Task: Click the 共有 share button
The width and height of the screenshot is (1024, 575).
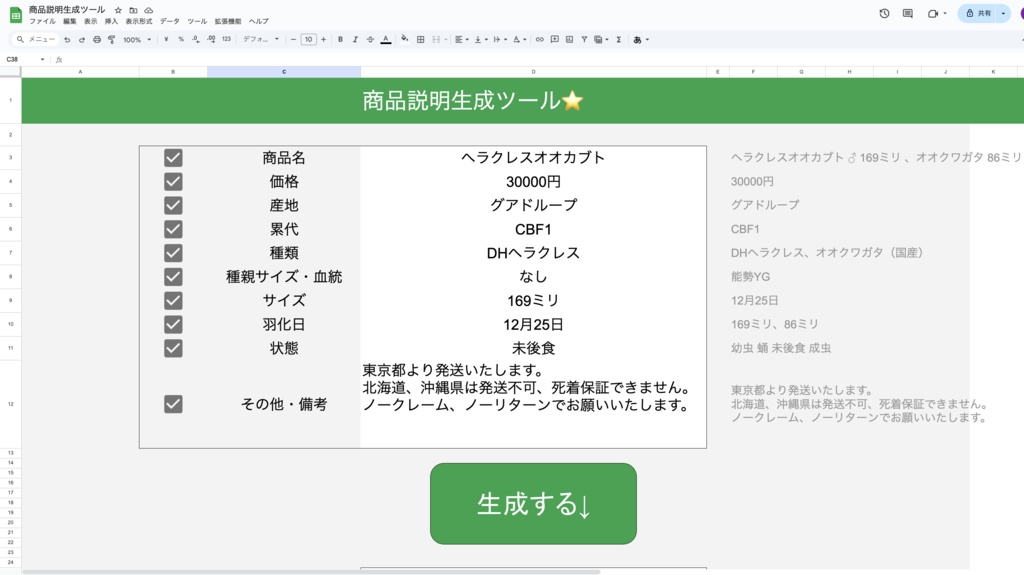Action: point(979,13)
